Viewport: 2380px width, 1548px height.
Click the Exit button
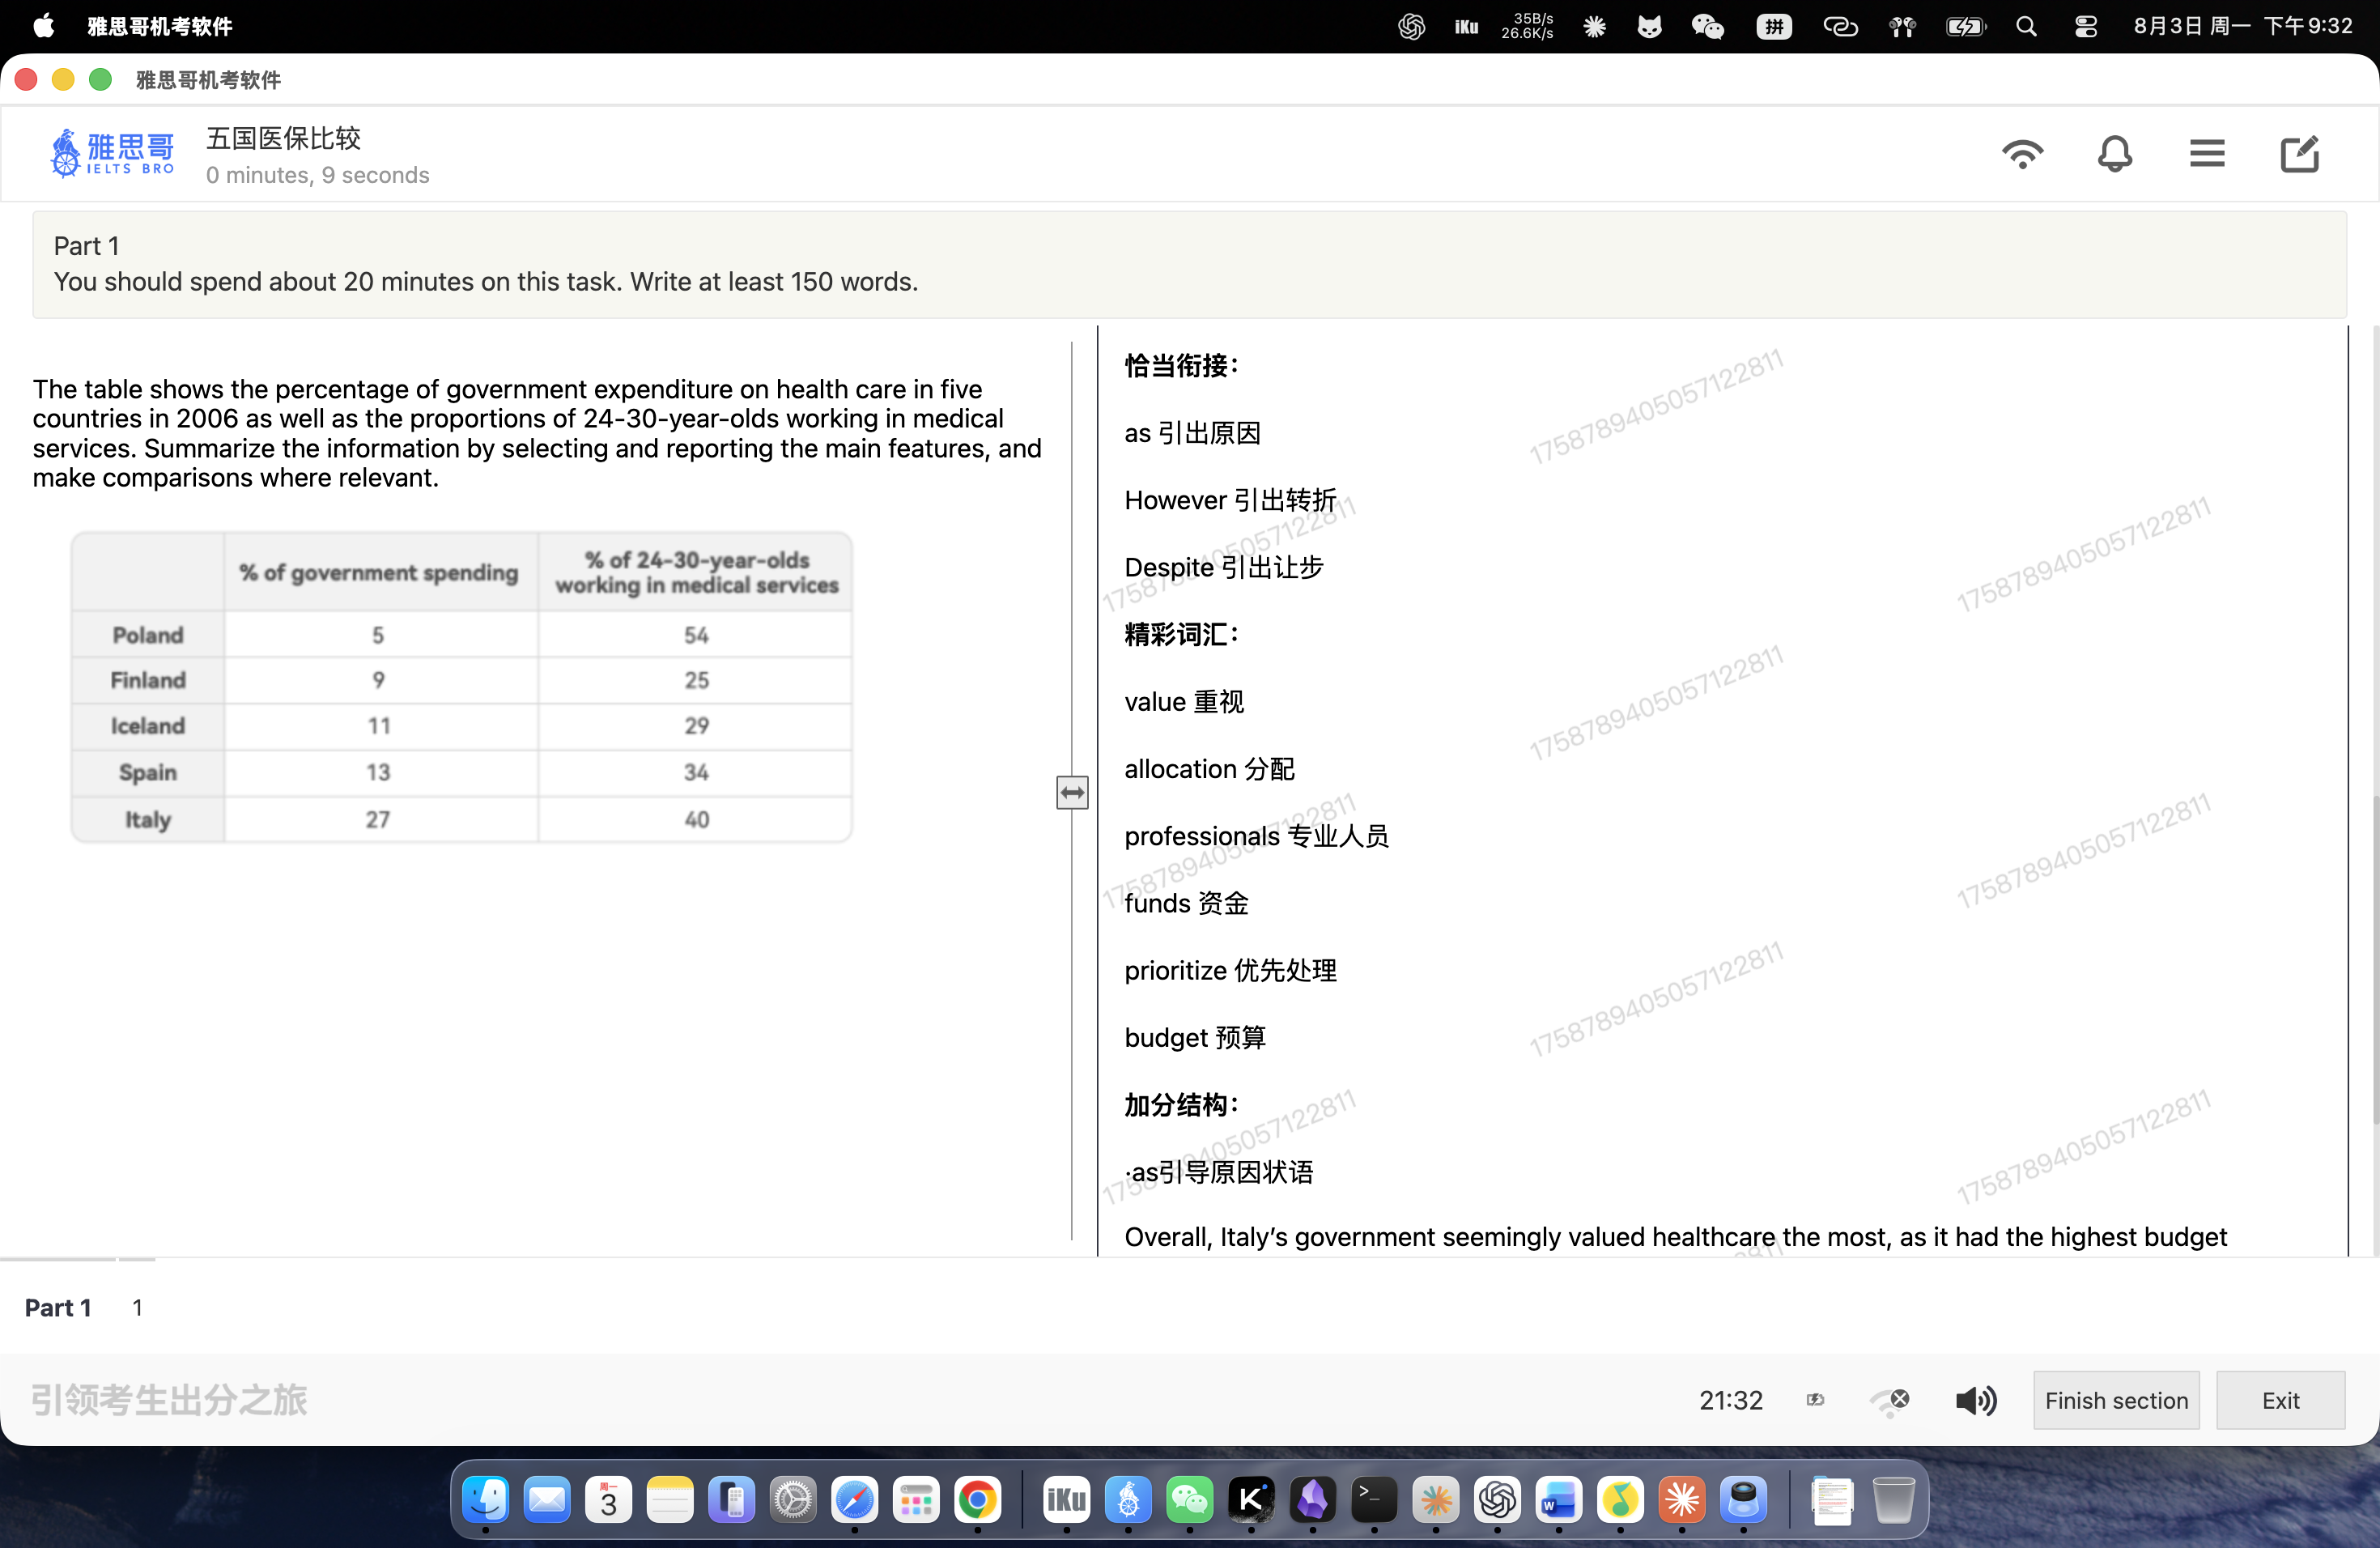point(2280,1400)
